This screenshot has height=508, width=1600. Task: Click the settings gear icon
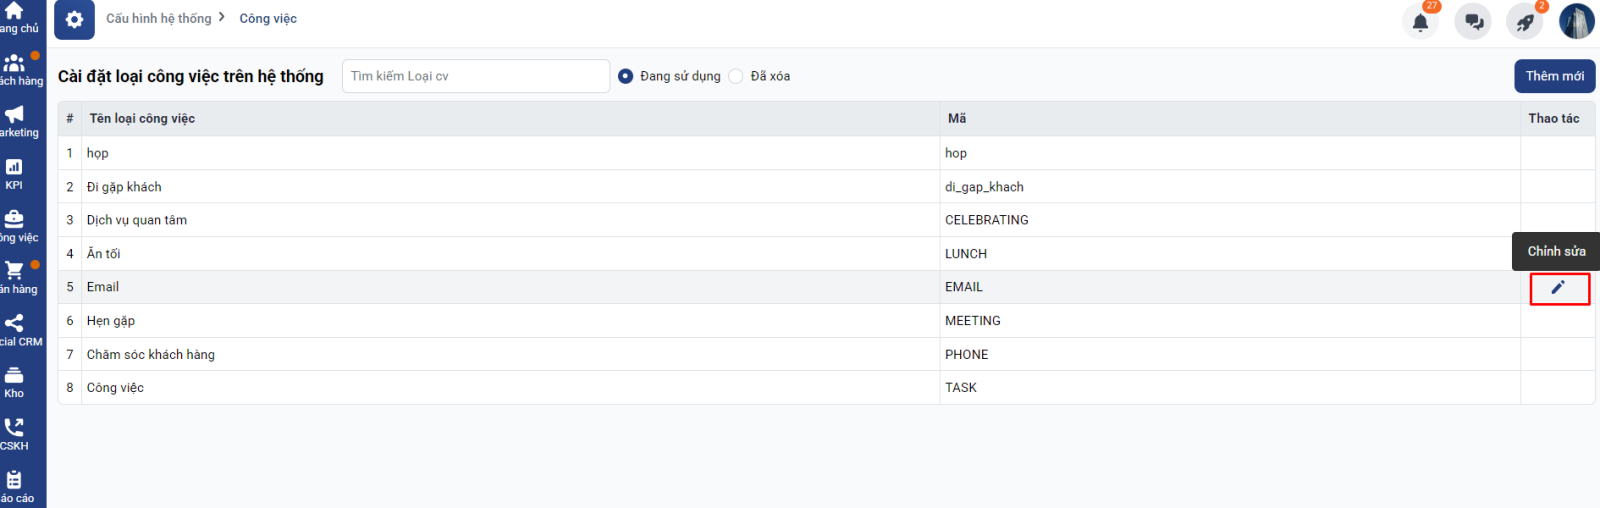(x=74, y=20)
